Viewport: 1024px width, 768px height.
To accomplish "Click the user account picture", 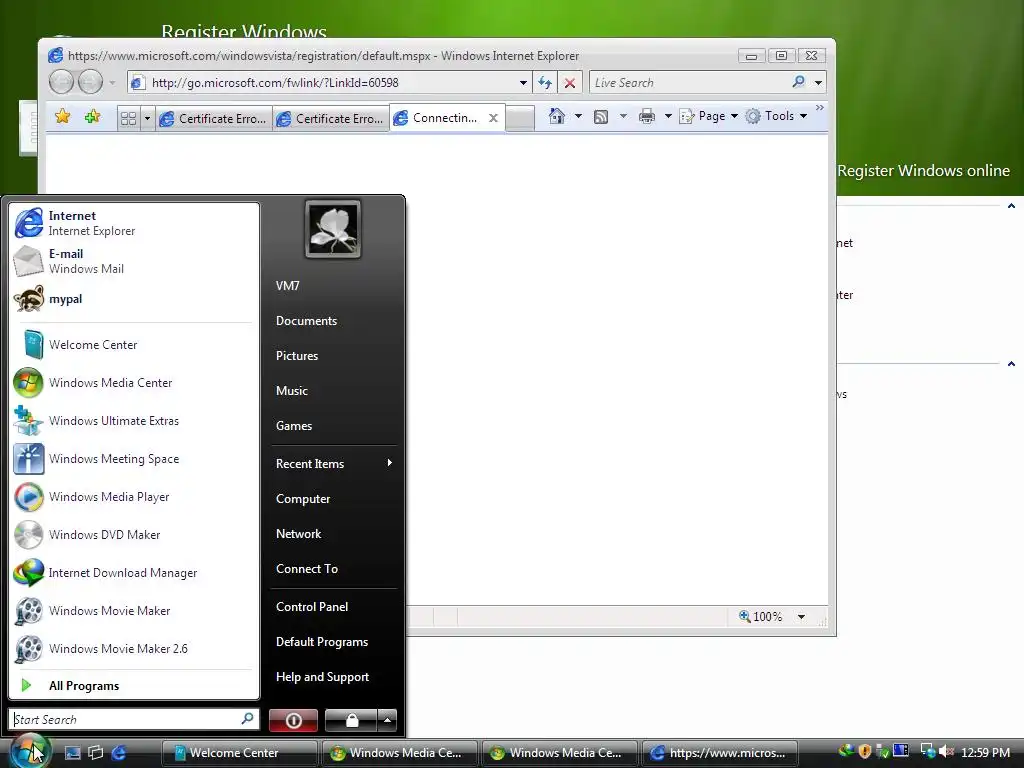I will [x=332, y=229].
